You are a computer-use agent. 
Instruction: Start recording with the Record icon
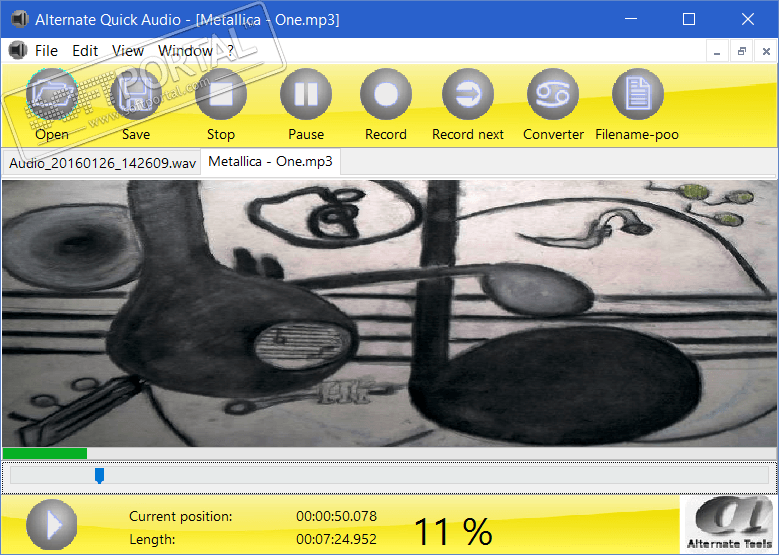tap(386, 94)
